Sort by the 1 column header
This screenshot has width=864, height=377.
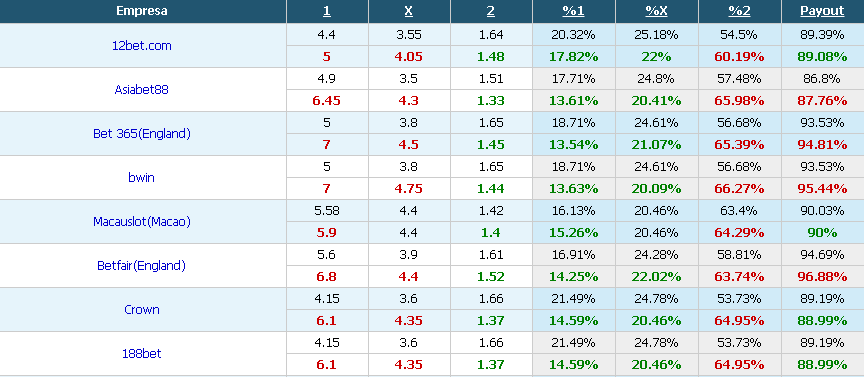(327, 11)
